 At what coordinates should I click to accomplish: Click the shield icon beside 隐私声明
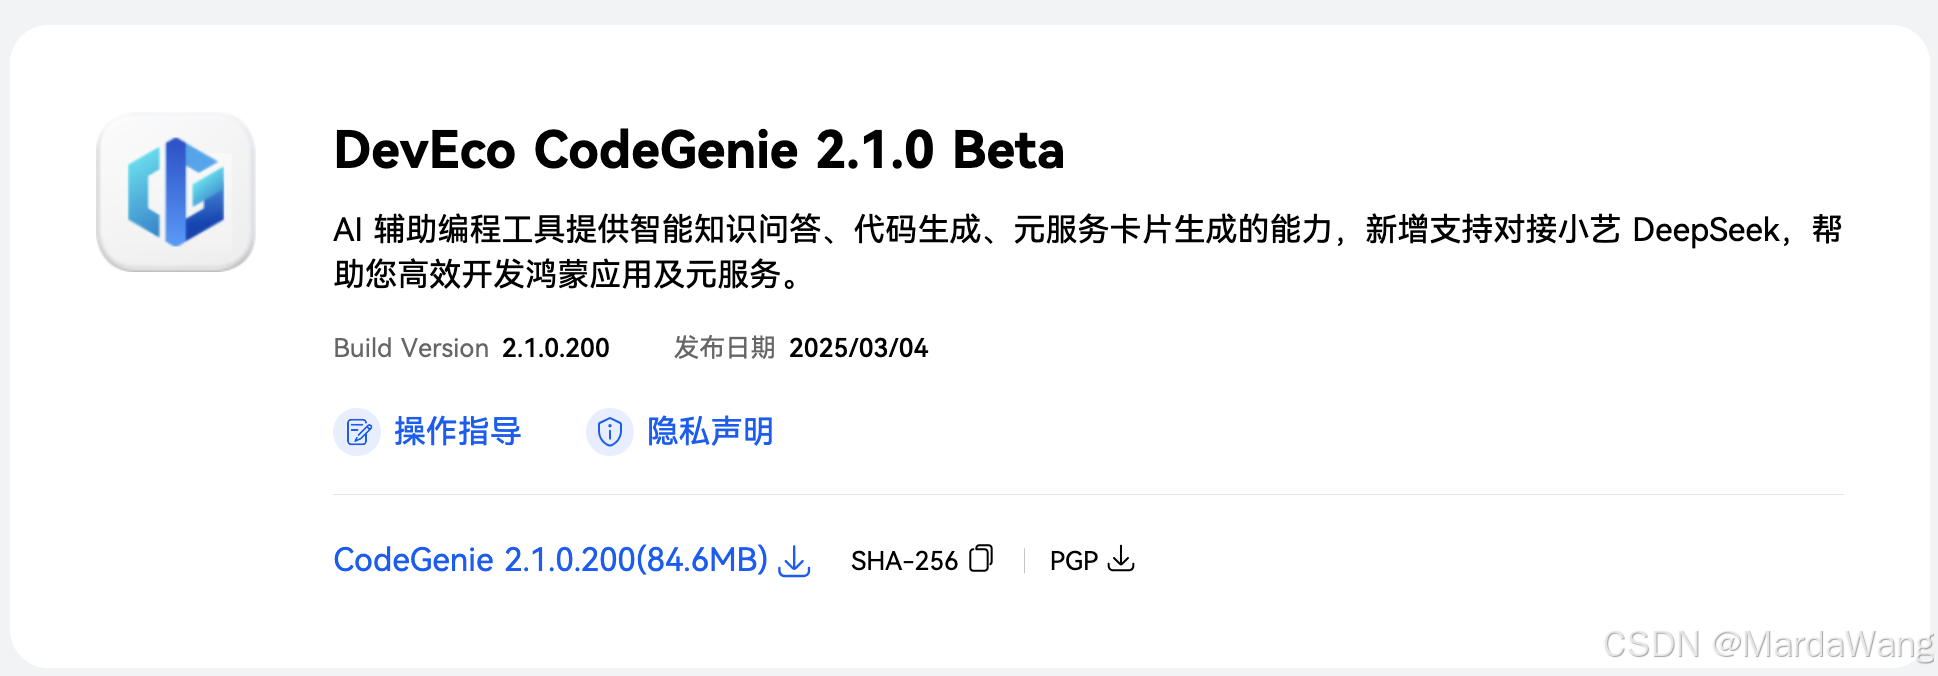point(610,432)
